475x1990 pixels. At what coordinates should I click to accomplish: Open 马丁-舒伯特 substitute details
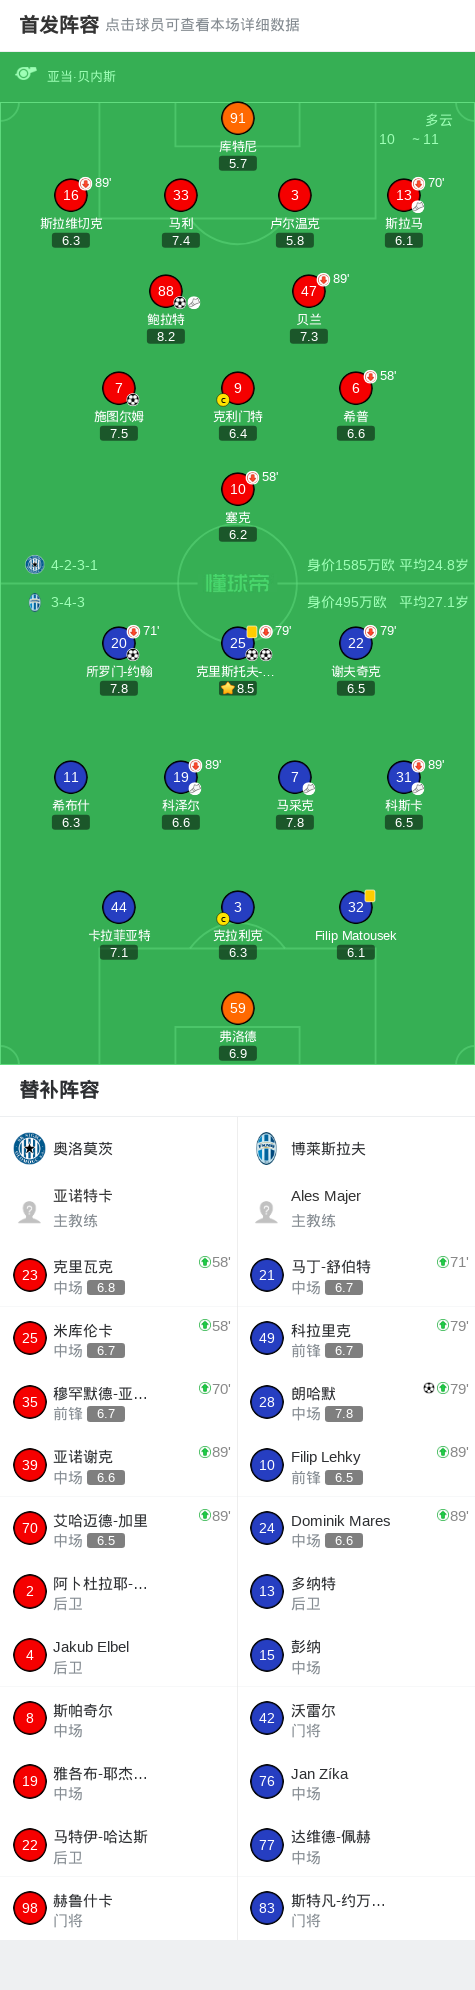coord(356,1275)
